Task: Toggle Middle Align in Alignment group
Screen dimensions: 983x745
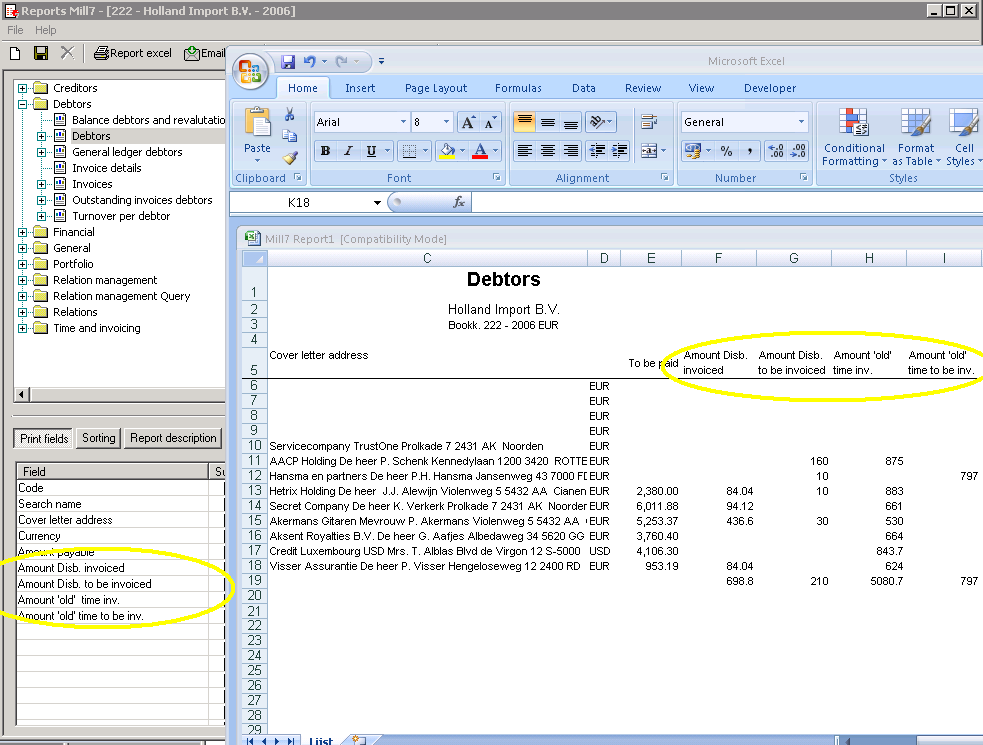Action: click(547, 122)
